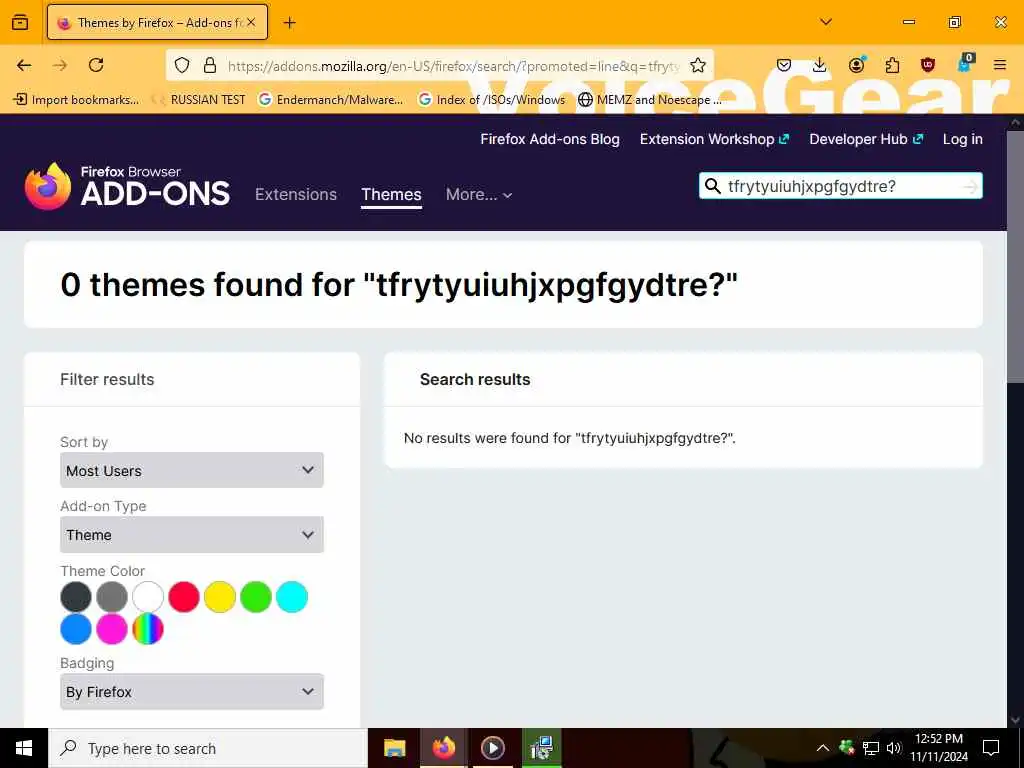Open the Endermanch/Malware bookmark
1024x768 pixels.
331,100
